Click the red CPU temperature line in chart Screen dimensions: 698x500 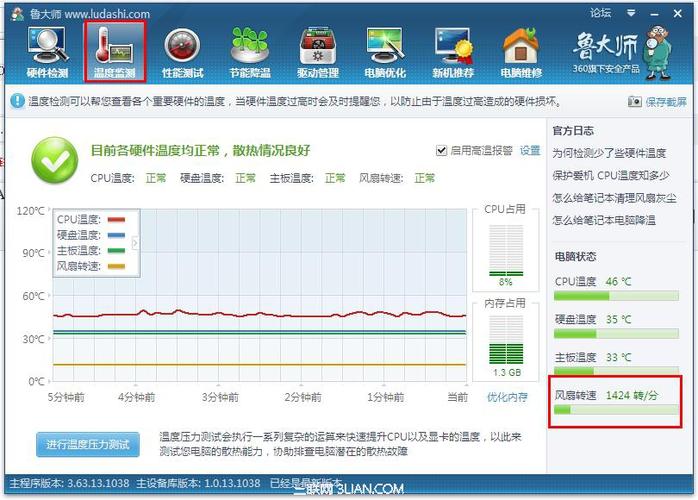click(x=259, y=314)
